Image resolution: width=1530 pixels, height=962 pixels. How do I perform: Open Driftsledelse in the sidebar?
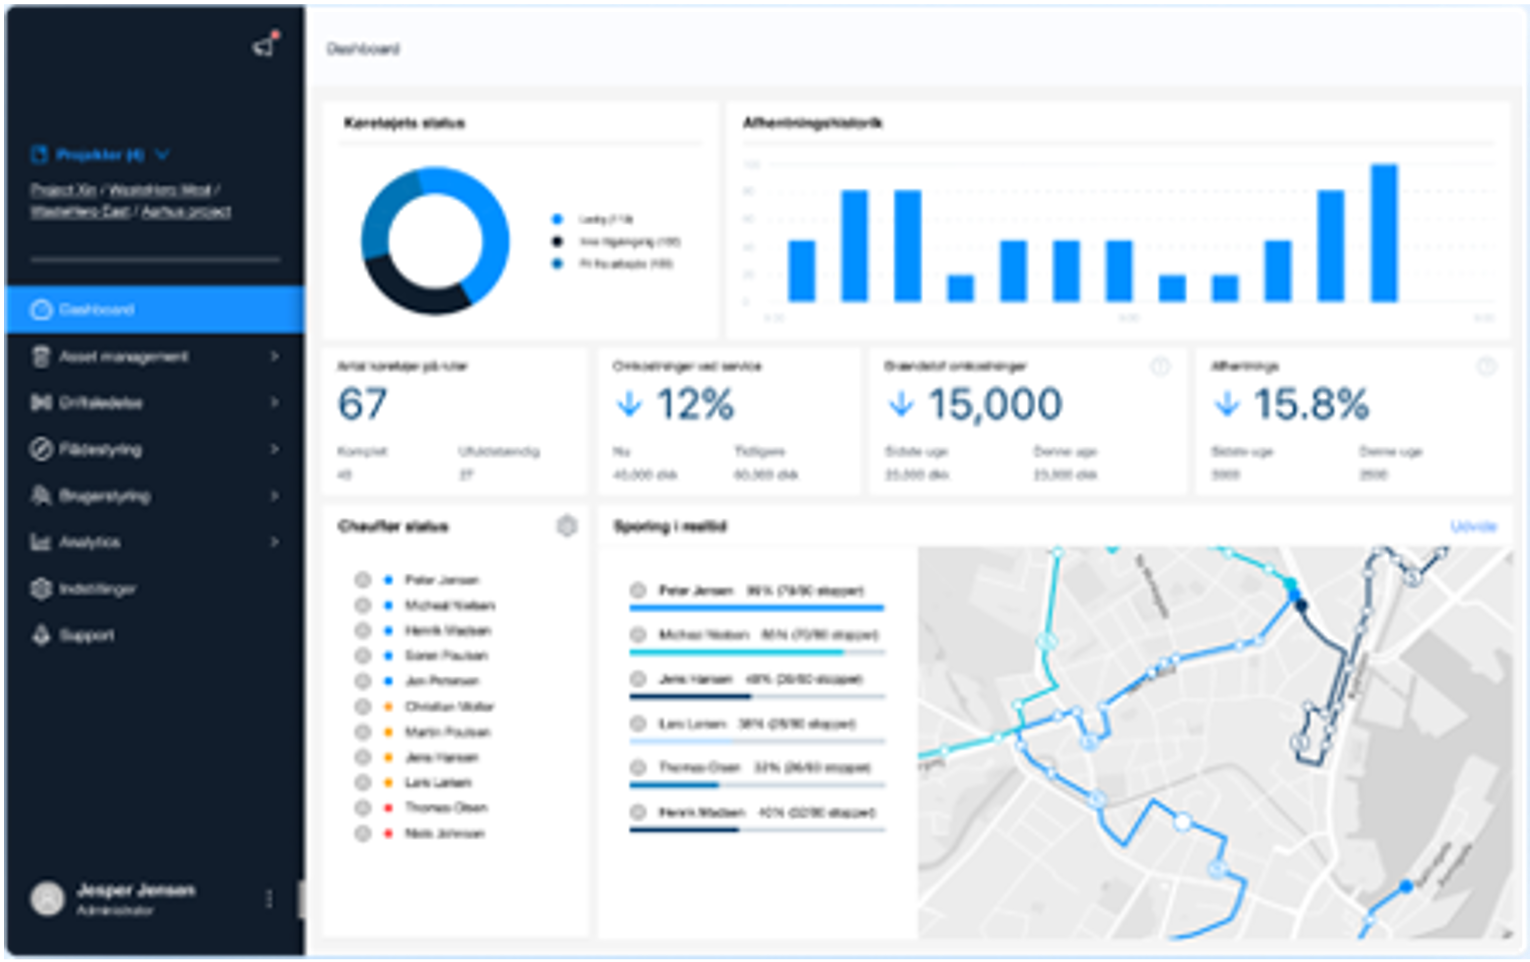click(155, 403)
